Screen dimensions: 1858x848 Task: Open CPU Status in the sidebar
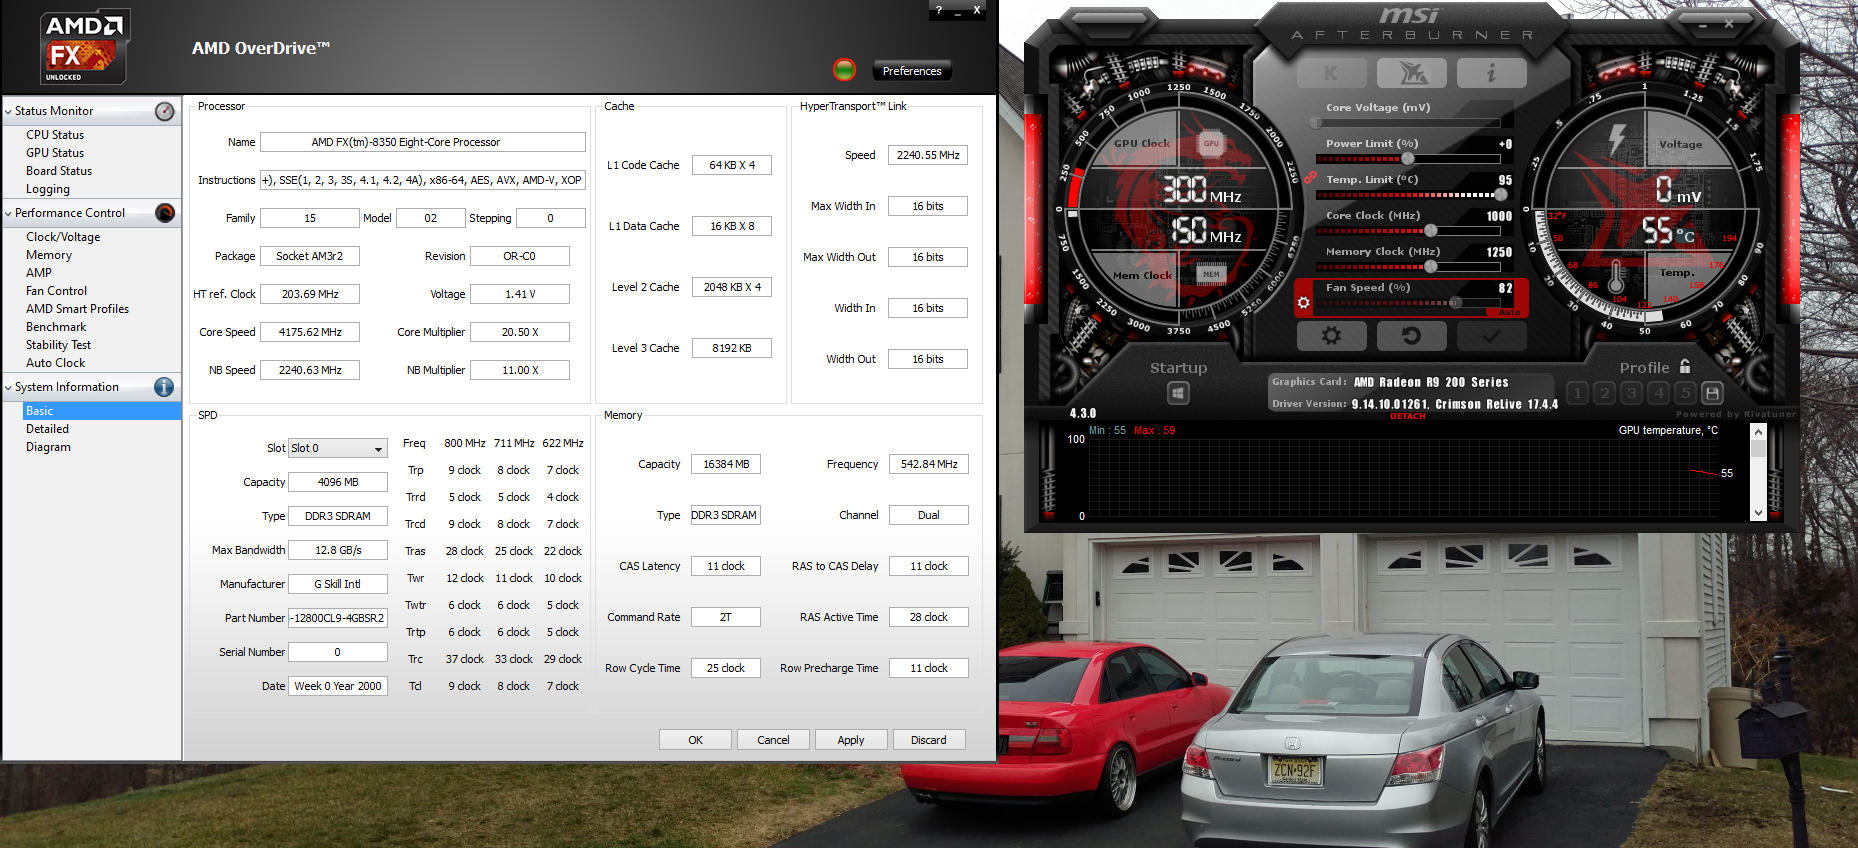point(55,135)
